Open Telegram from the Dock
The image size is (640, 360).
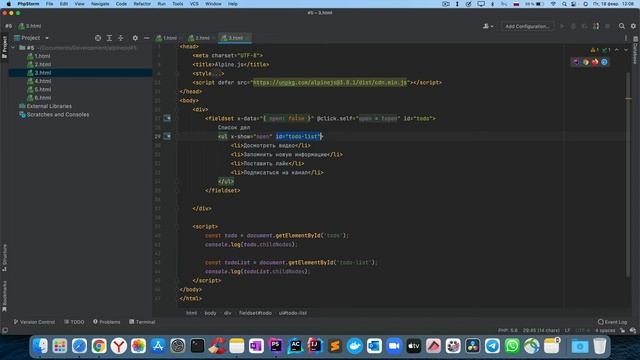point(492,346)
